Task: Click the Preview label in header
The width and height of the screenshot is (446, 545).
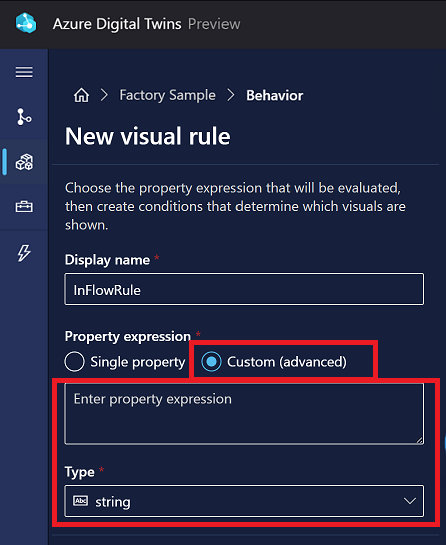Action: pos(214,24)
